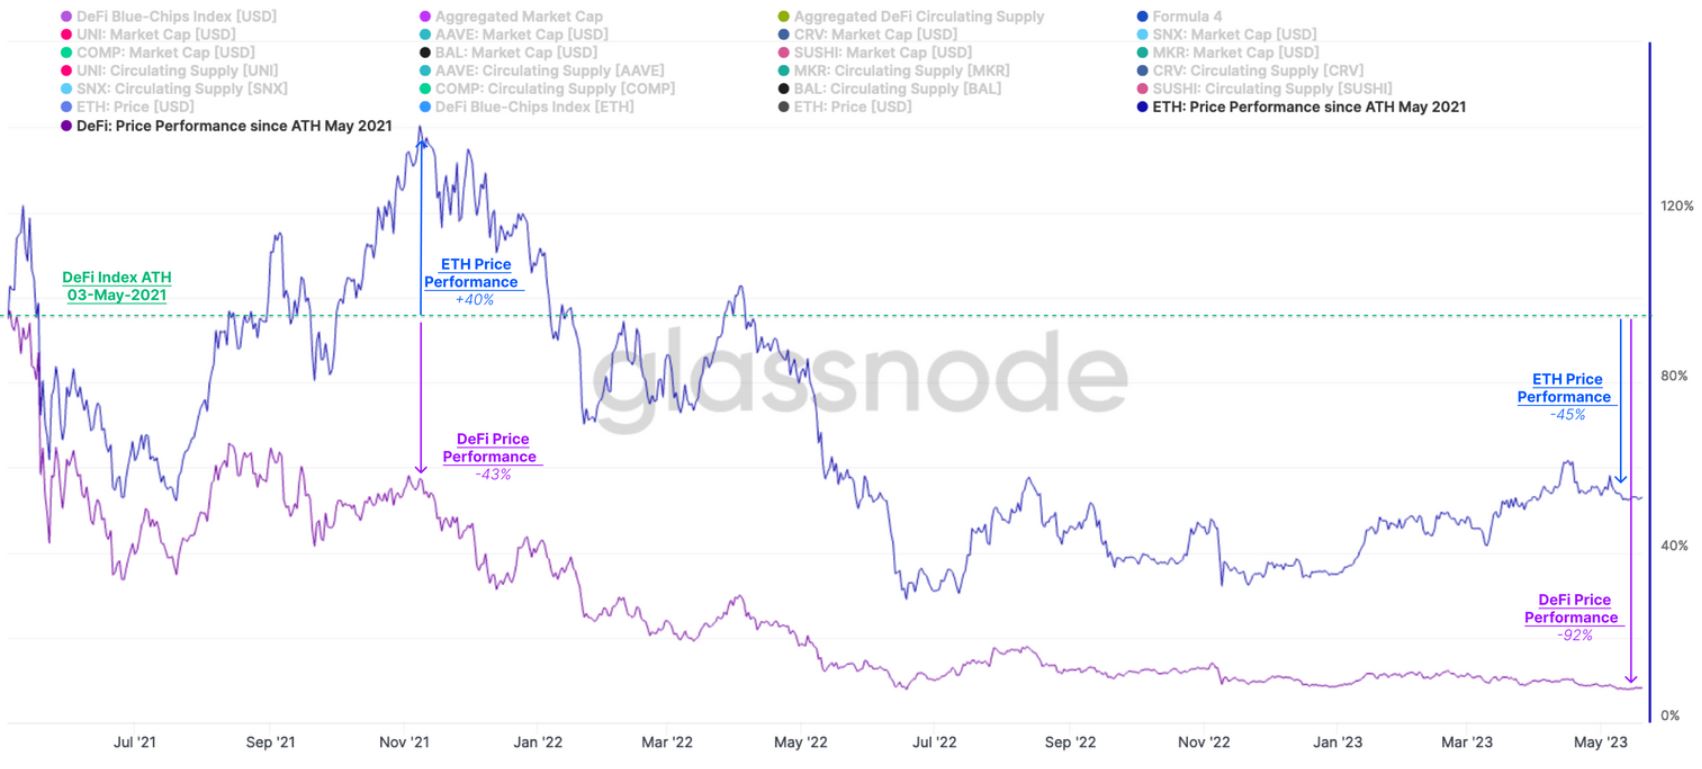The image size is (1702, 769).
Task: Toggle Aggregated DeFi Circulating Supply legend entry
Action: coord(918,17)
